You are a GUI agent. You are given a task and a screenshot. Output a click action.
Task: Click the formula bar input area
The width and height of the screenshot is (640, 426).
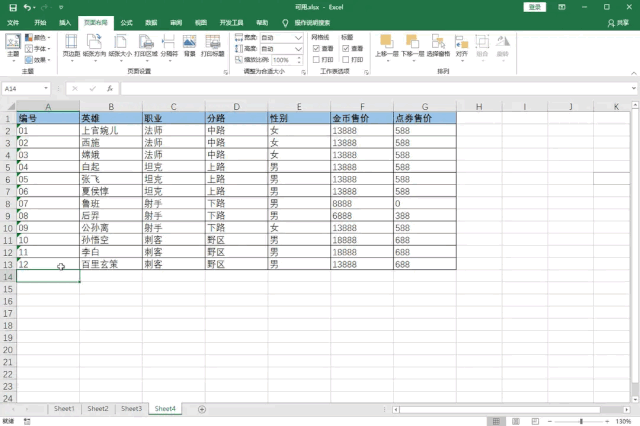[x=375, y=88]
